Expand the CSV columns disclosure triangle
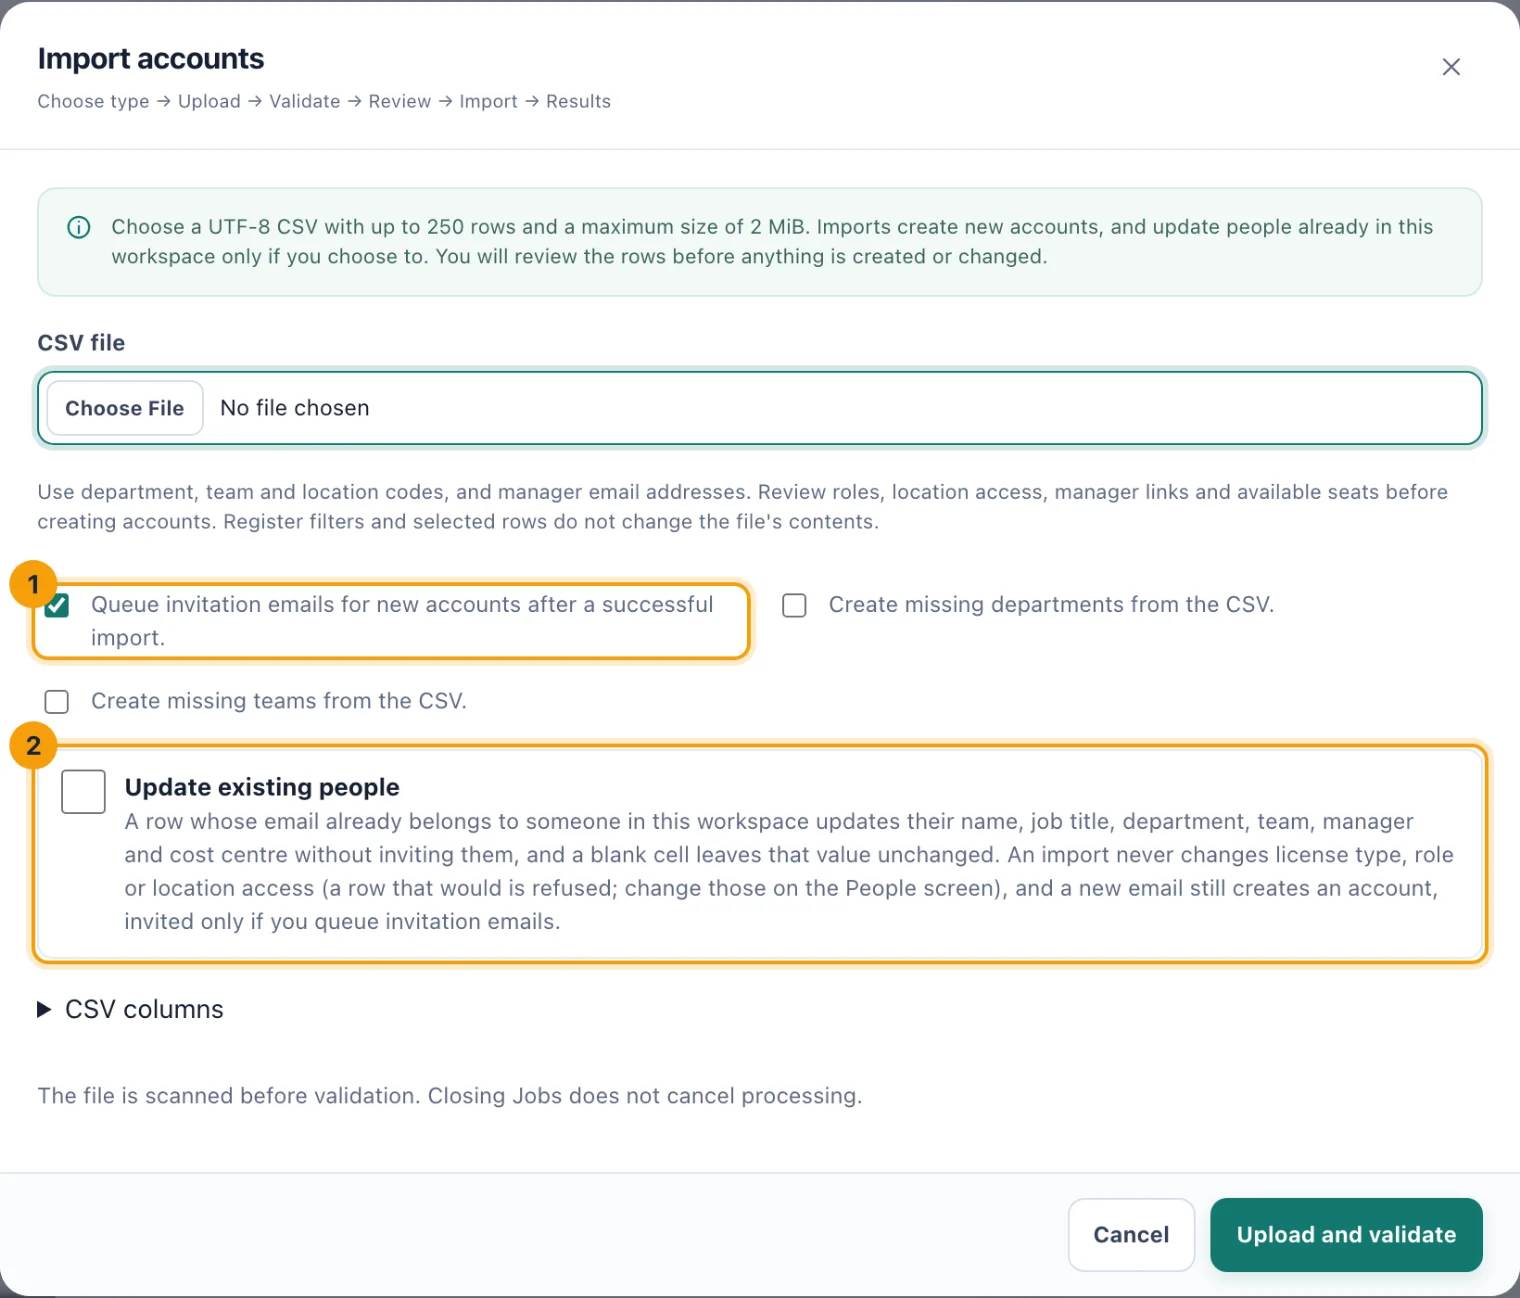The image size is (1520, 1298). click(x=44, y=1009)
